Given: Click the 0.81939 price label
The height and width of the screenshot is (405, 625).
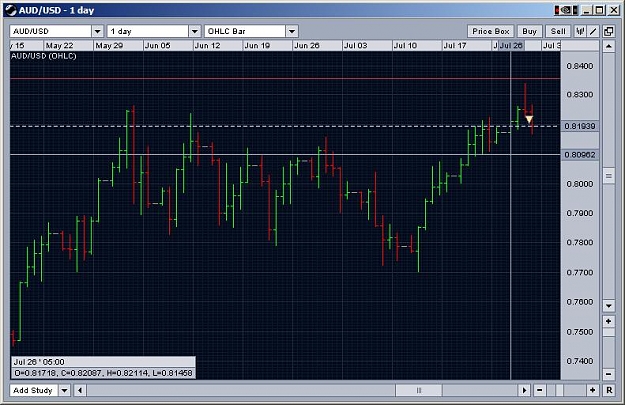Looking at the screenshot, I should (580, 126).
